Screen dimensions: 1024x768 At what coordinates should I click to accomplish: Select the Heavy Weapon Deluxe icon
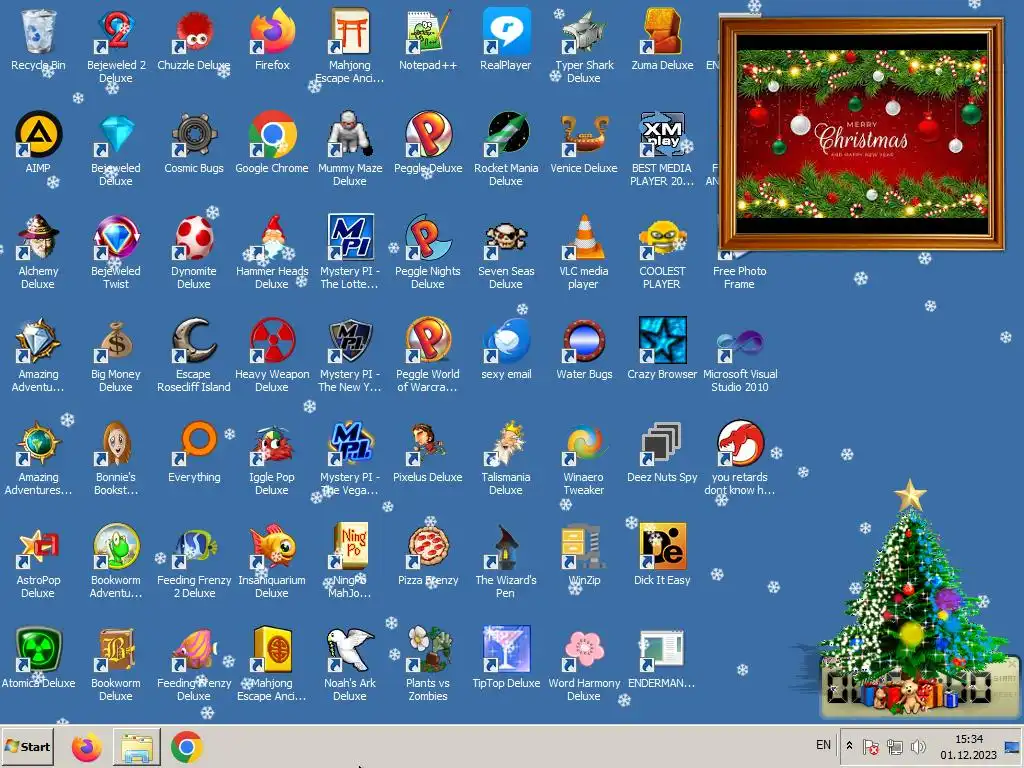click(272, 341)
